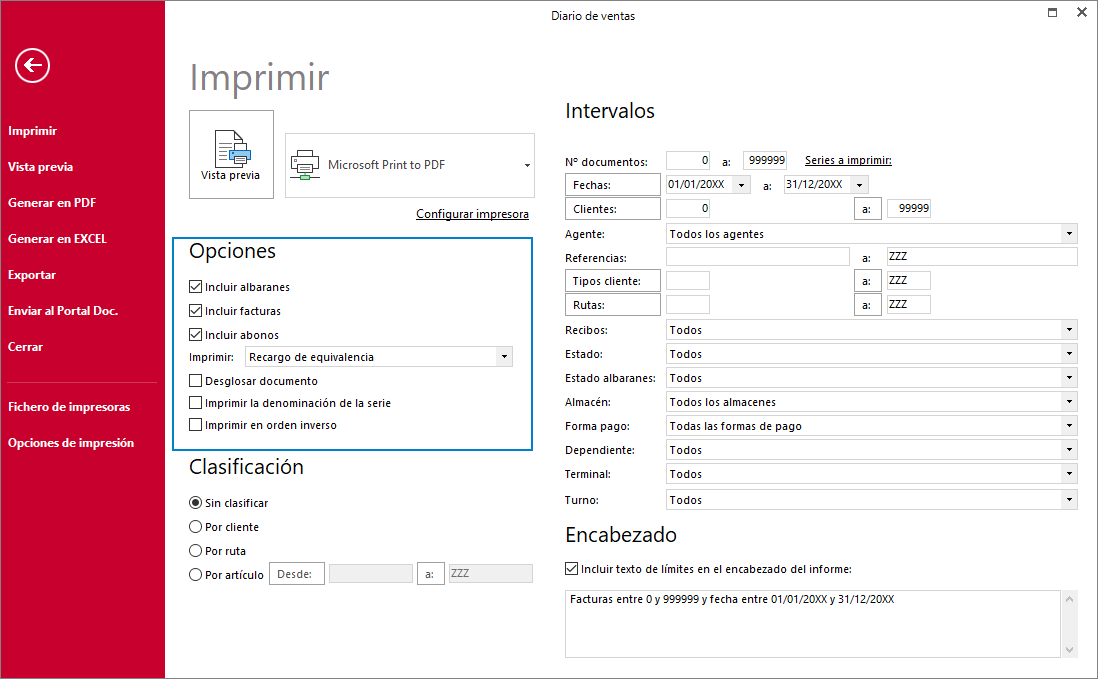The image size is (1098, 679).
Task: Select Vista previa in the sidebar
Action: (41, 167)
